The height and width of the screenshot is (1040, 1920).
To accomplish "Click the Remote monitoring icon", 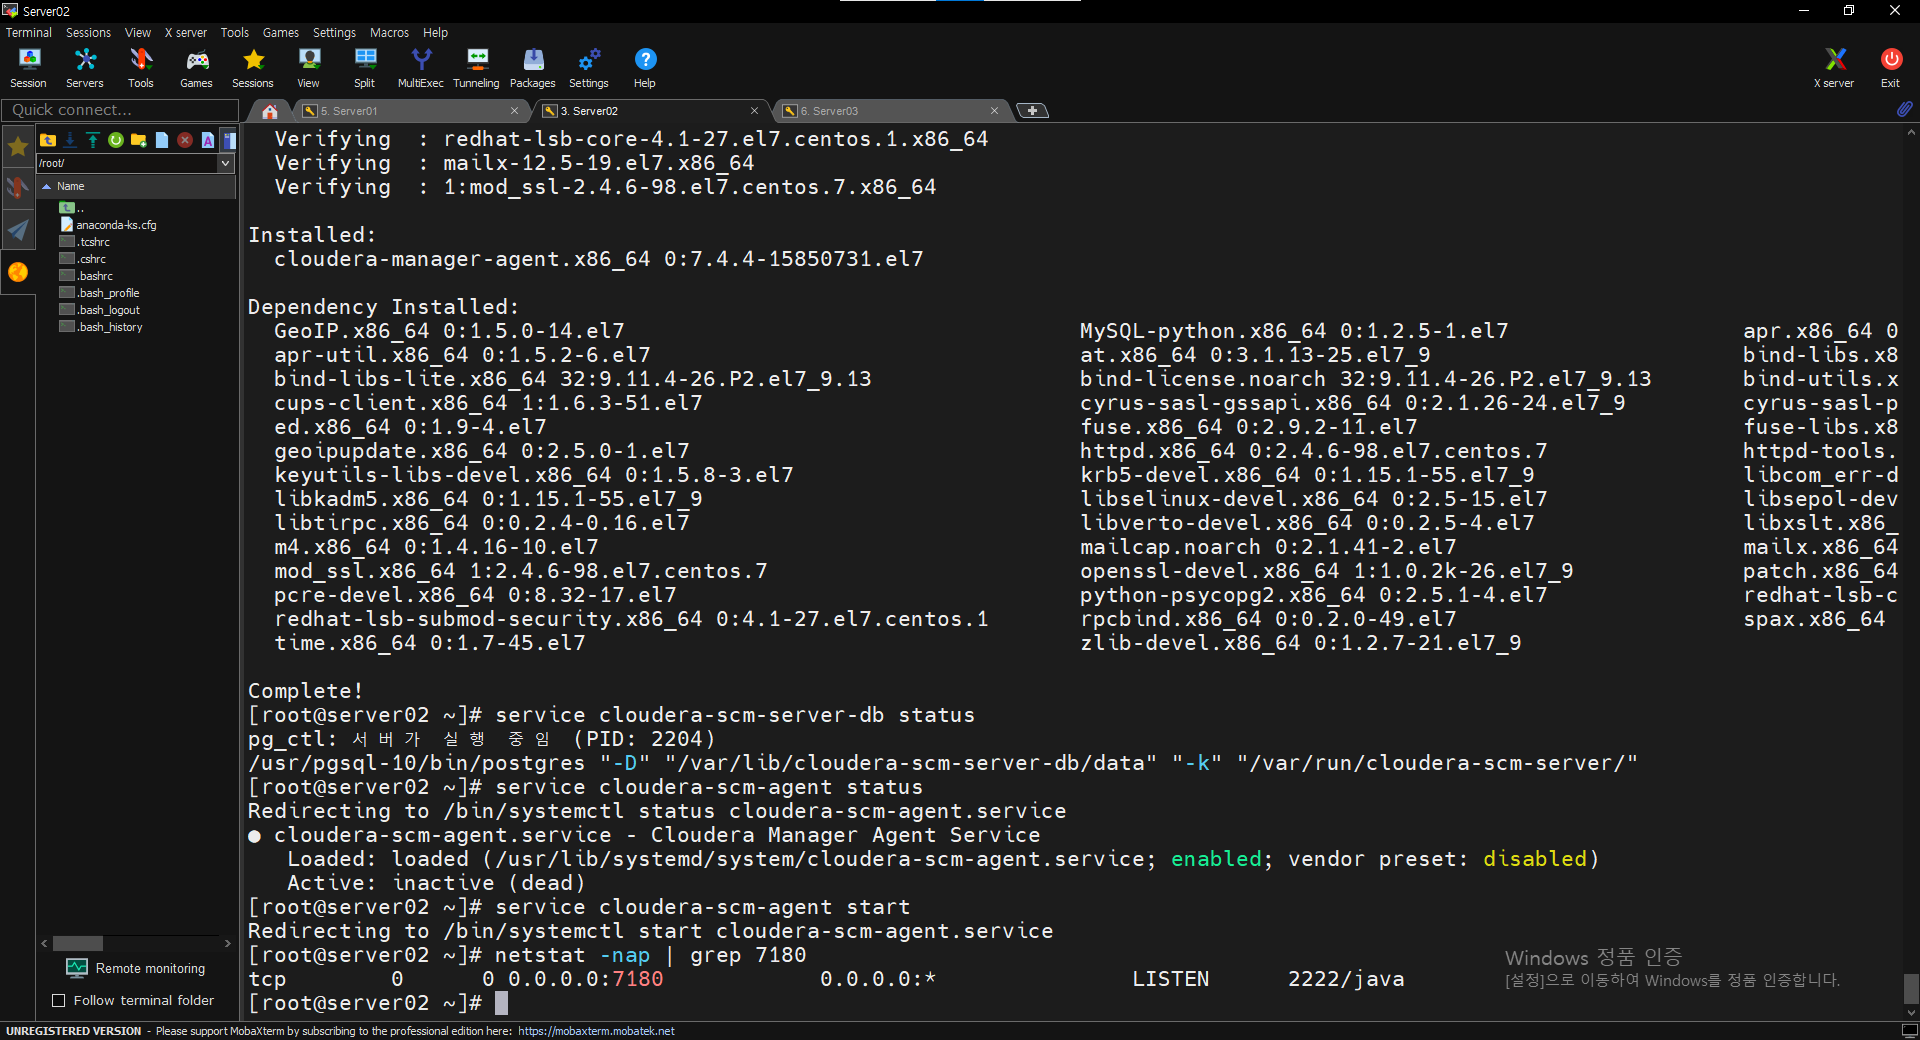I will pos(77,968).
